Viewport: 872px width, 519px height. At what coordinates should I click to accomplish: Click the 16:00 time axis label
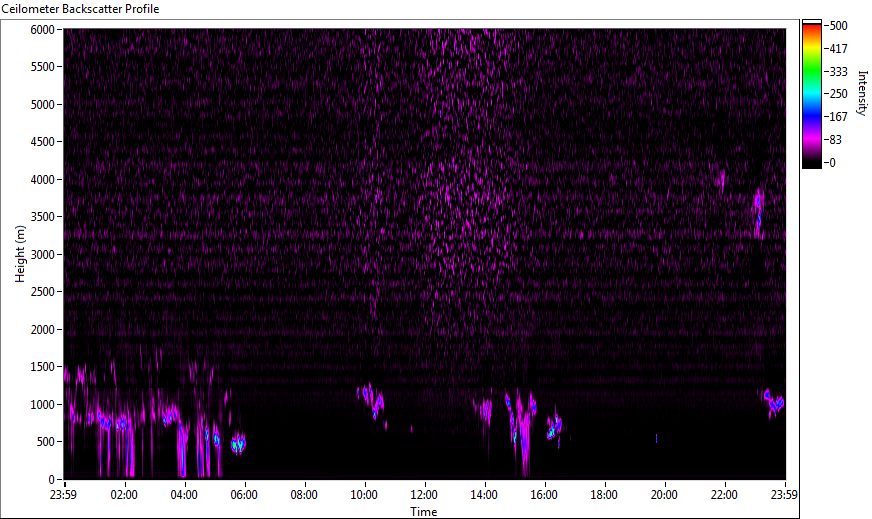pyautogui.click(x=544, y=495)
